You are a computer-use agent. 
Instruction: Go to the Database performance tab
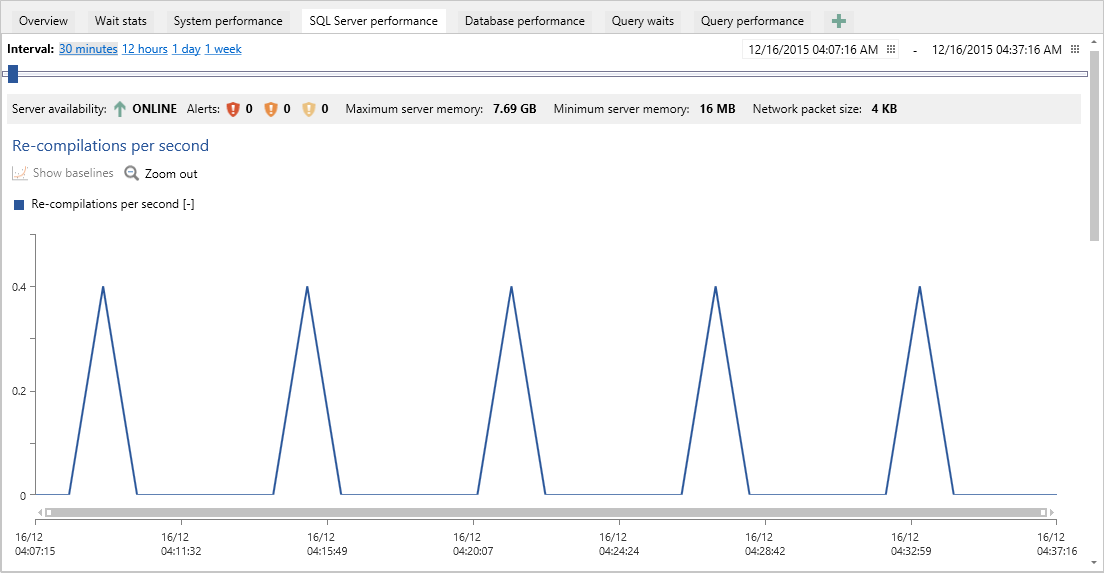click(x=525, y=21)
